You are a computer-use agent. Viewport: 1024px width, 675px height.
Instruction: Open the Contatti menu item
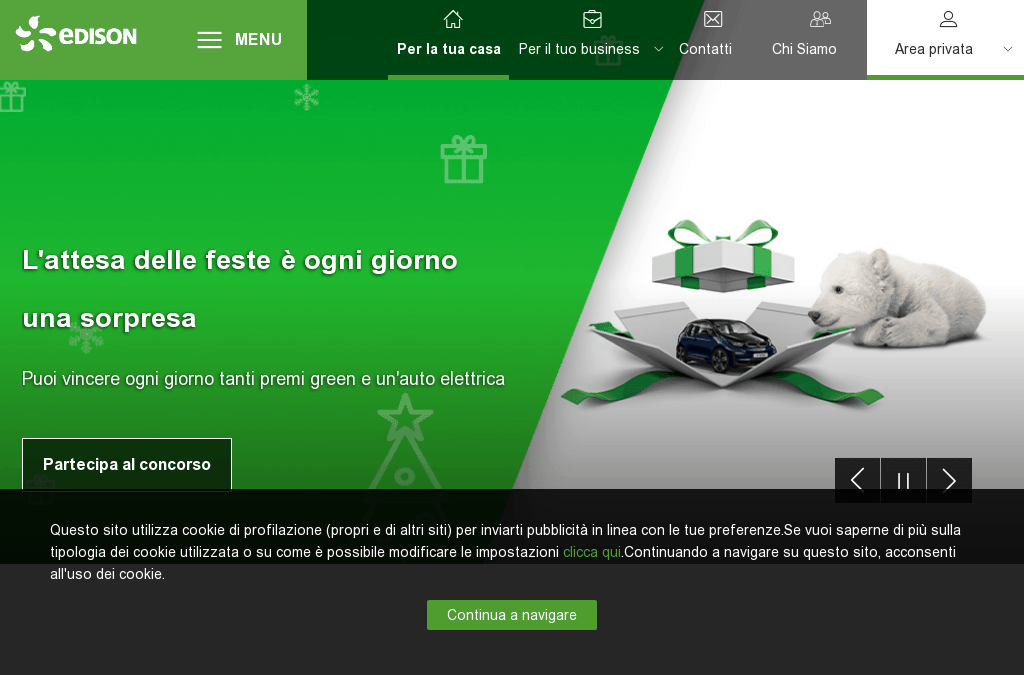[705, 49]
